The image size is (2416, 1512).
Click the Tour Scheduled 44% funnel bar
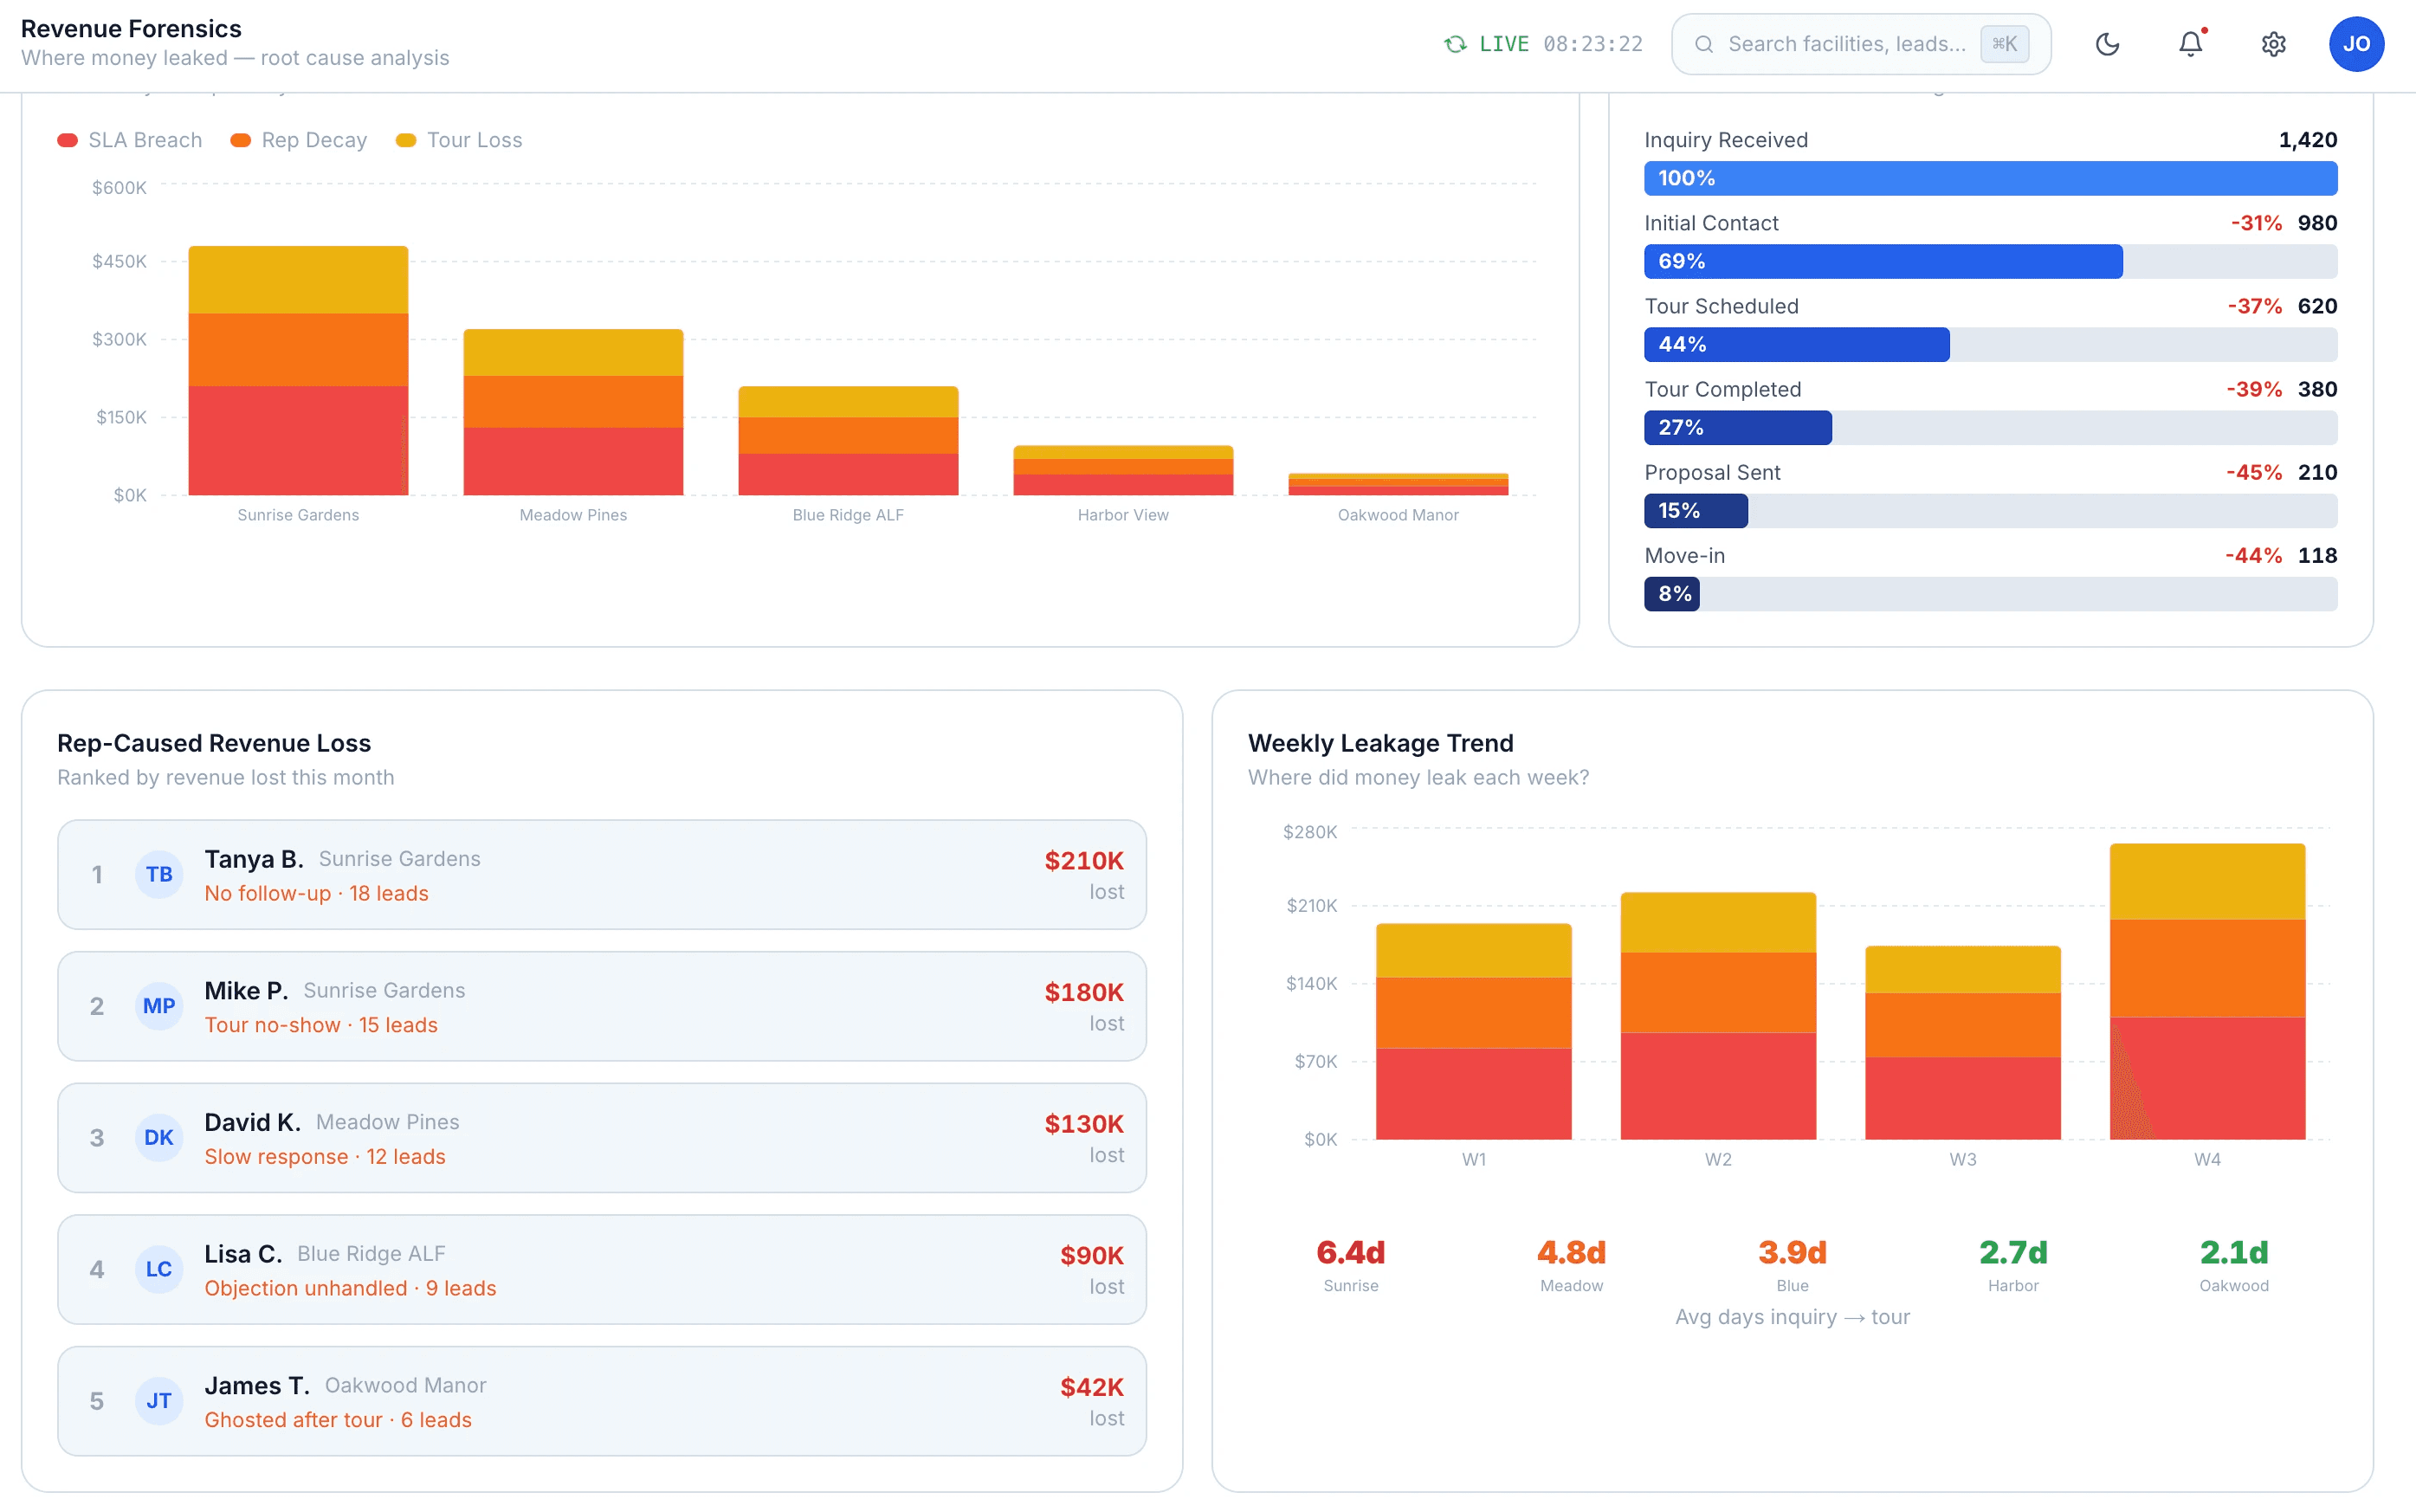1796,345
